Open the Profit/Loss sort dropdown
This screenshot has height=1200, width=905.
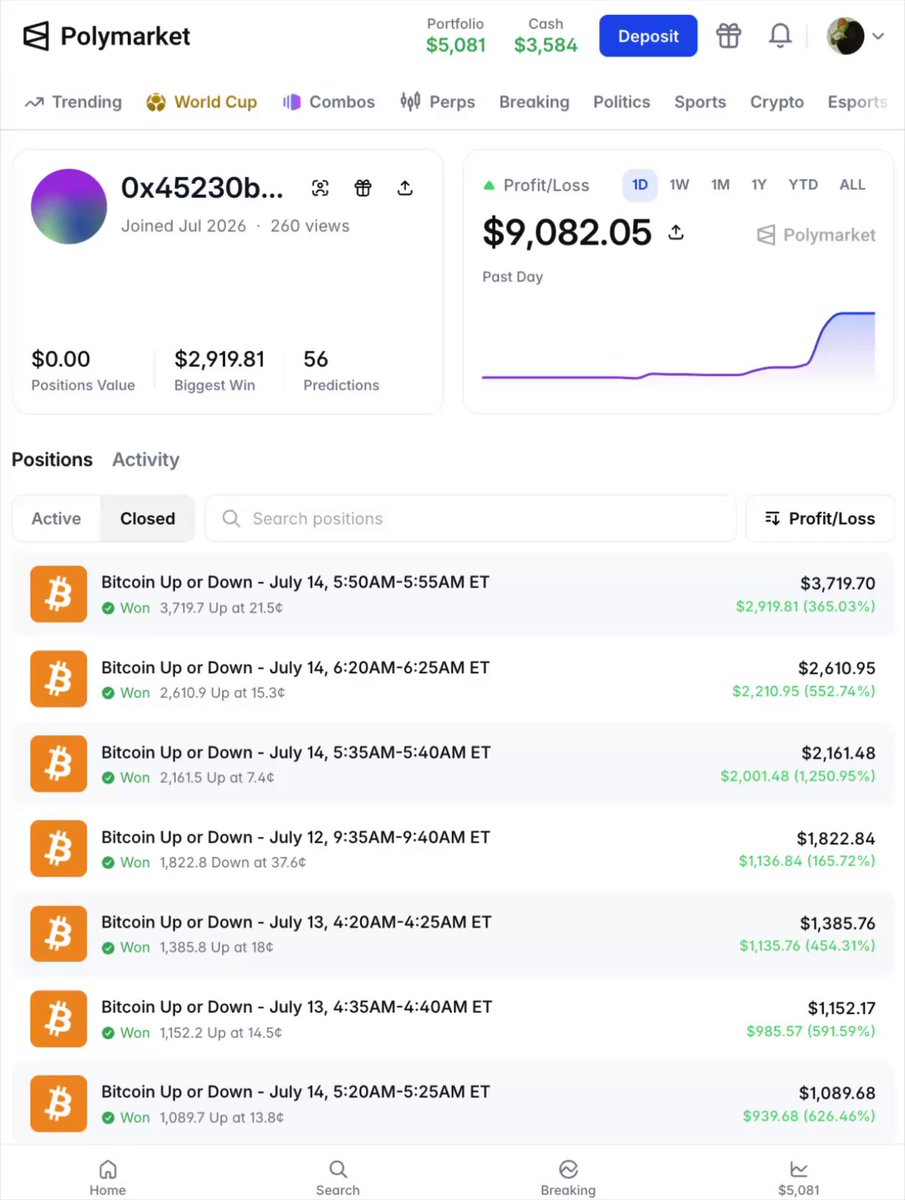click(x=820, y=518)
